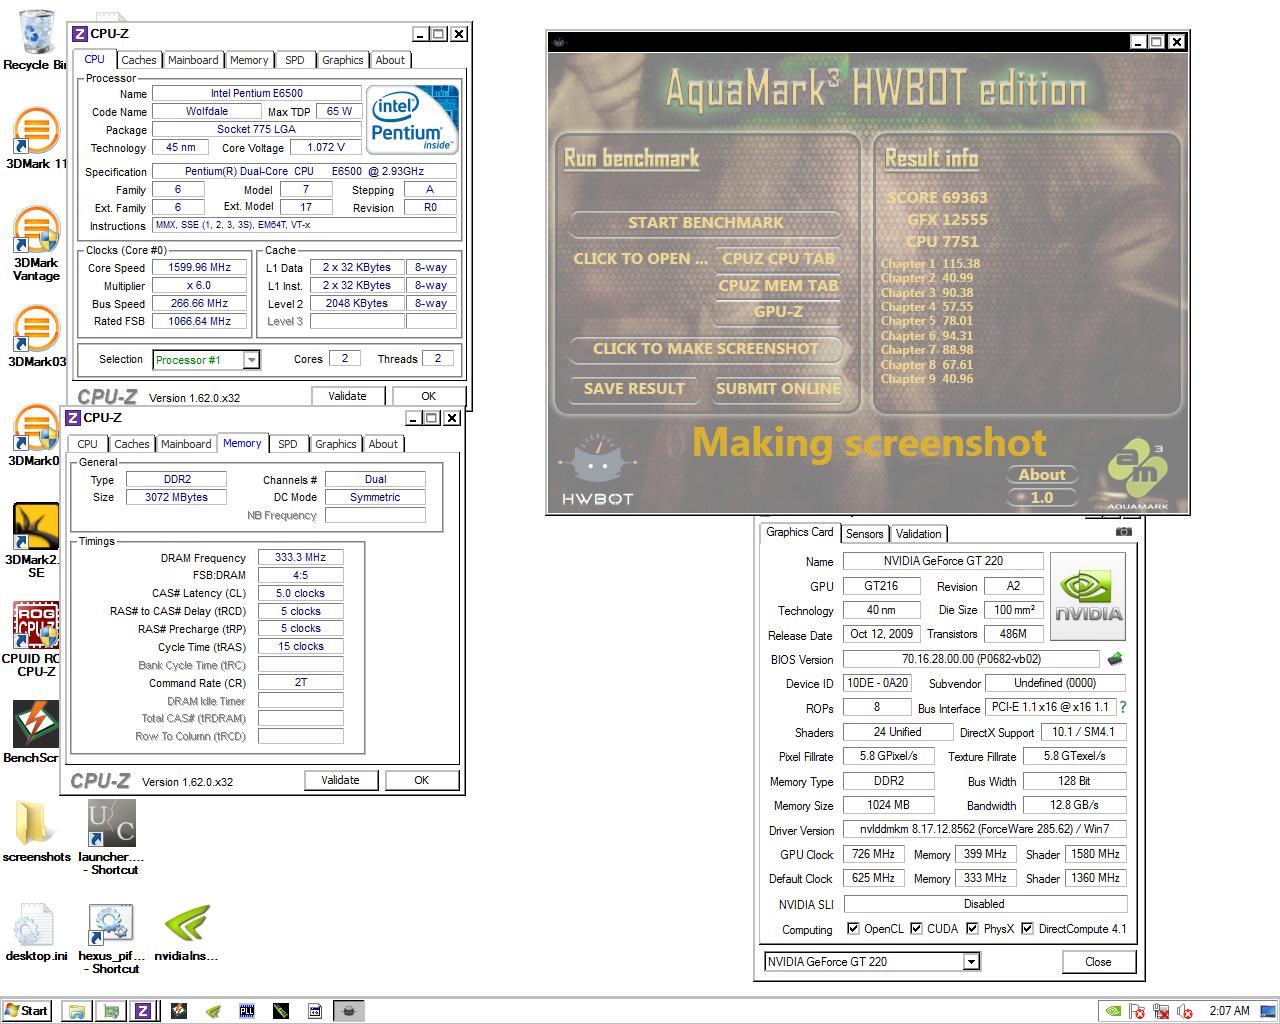The height and width of the screenshot is (1024, 1280).
Task: Open the Recycle Bin desktop icon
Action: [36, 38]
